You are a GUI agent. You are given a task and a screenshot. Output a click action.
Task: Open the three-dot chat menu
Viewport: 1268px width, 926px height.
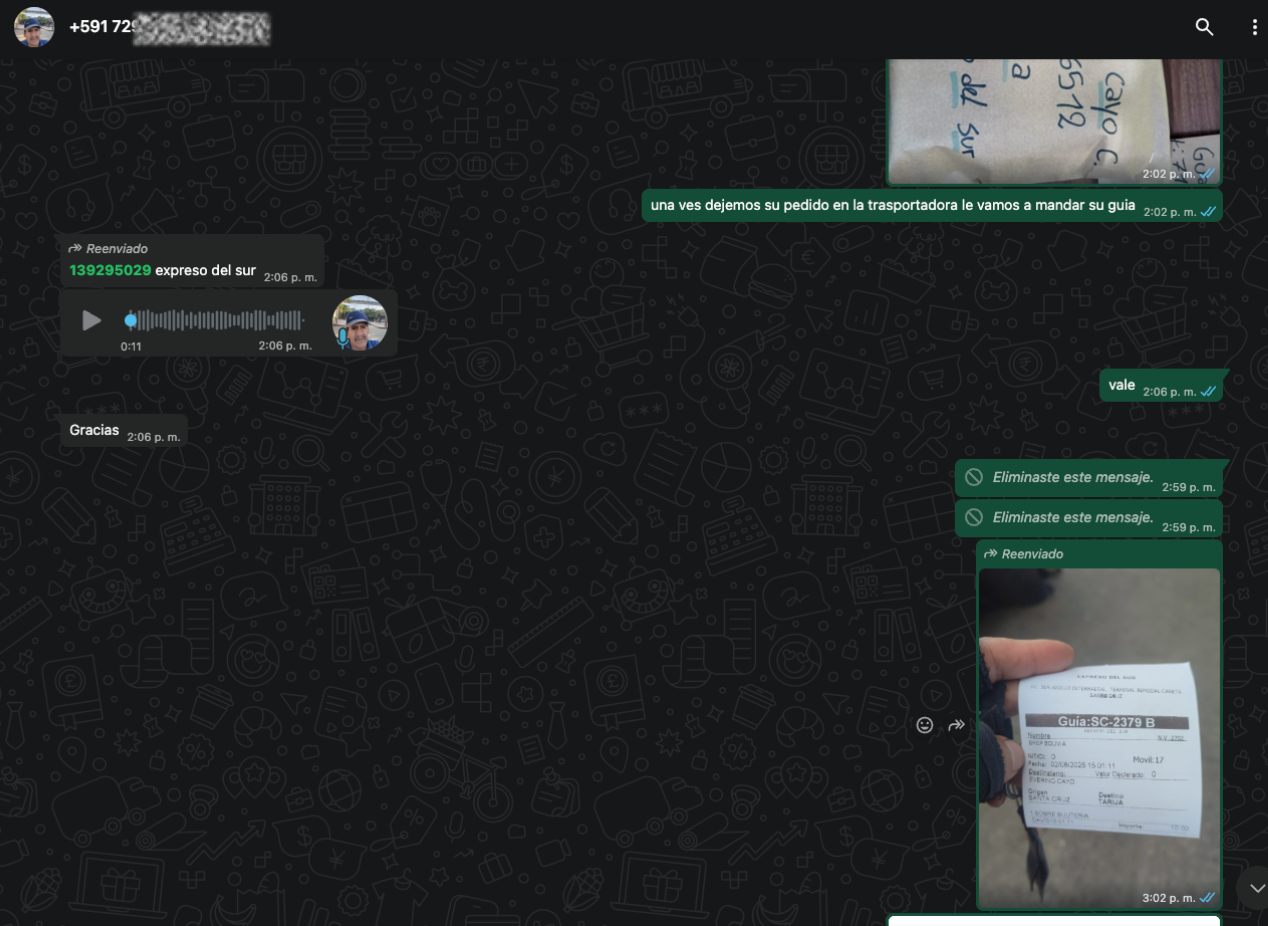[1254, 27]
